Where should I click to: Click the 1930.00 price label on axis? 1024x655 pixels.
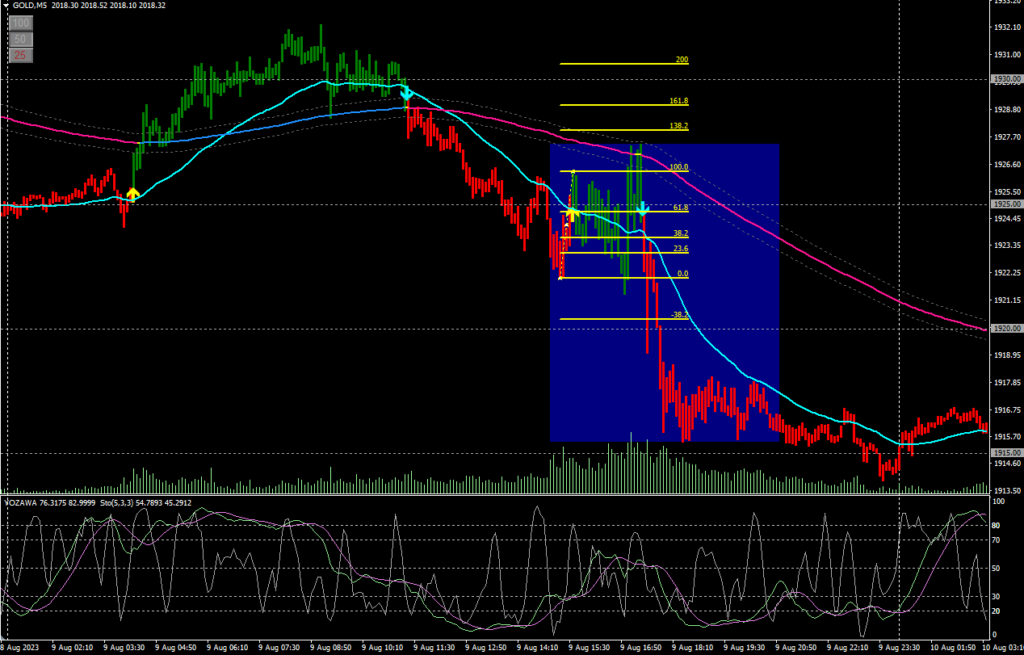(x=1005, y=79)
